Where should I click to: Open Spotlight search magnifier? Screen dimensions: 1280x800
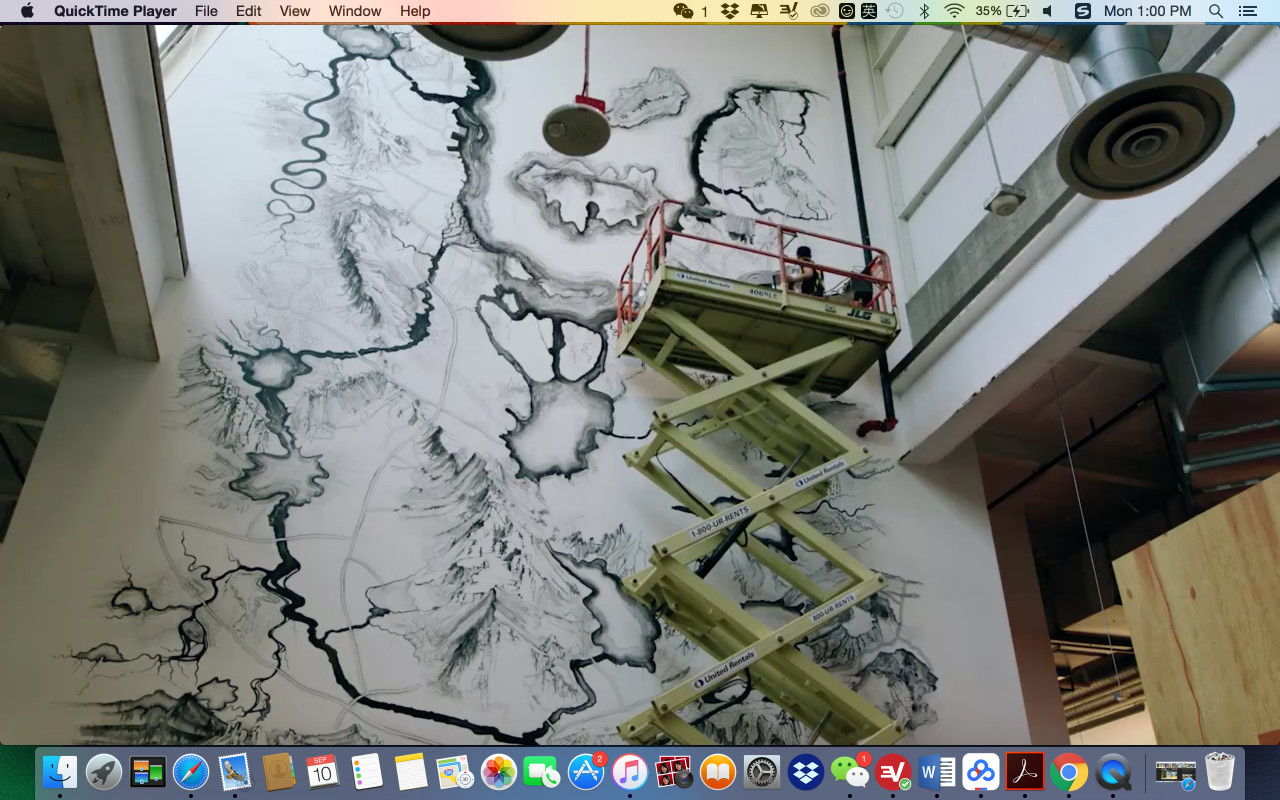point(1216,11)
